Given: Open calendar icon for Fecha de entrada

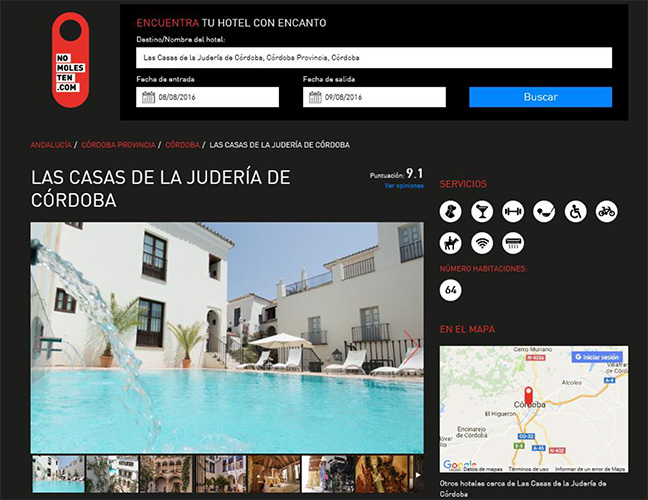Looking at the screenshot, I should (148, 97).
